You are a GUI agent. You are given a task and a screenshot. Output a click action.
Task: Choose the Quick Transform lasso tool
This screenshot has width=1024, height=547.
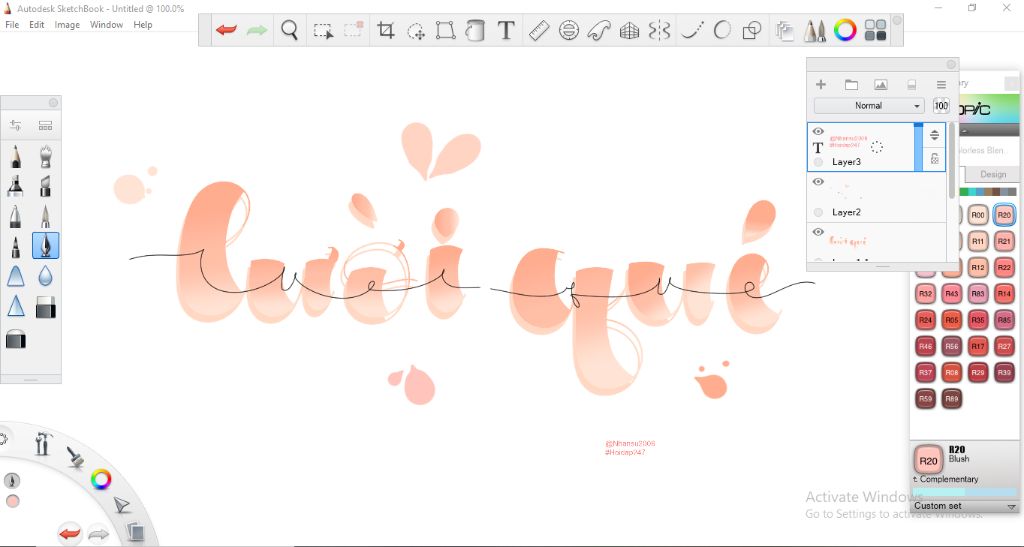pos(416,31)
